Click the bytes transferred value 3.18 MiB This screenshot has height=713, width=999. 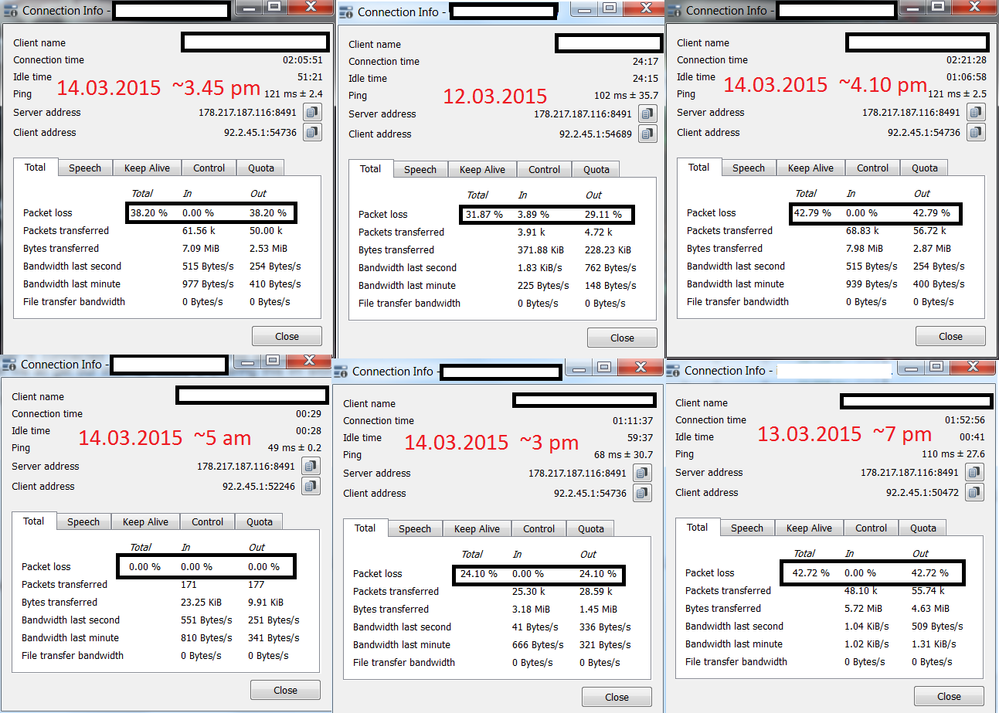(530, 609)
